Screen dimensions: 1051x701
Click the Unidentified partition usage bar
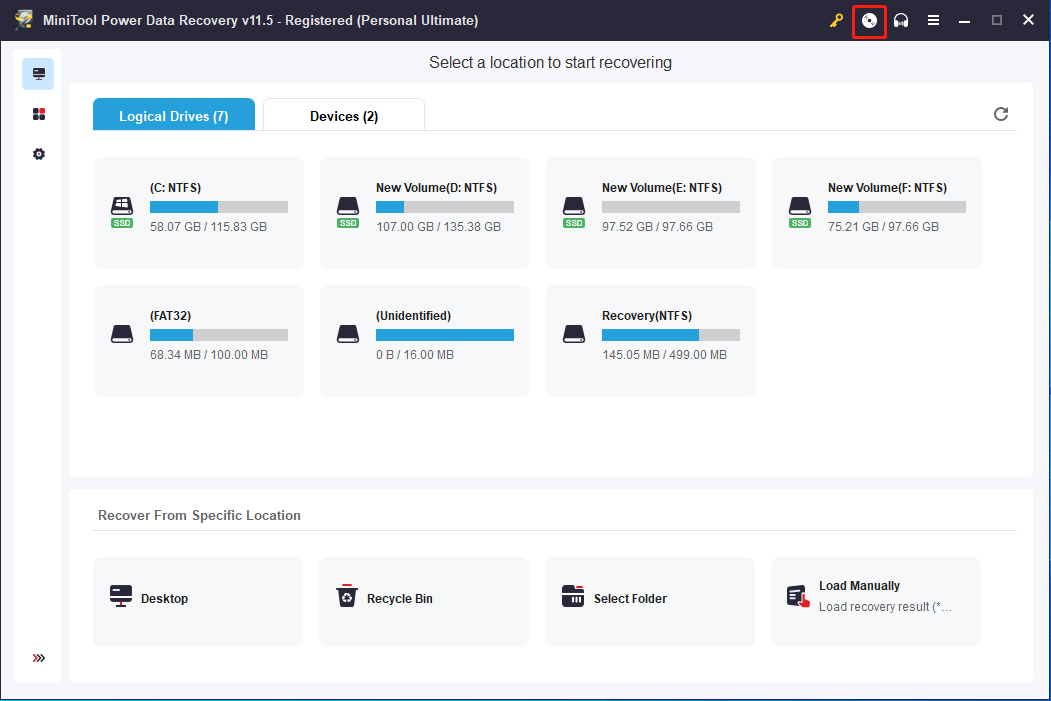(x=445, y=335)
